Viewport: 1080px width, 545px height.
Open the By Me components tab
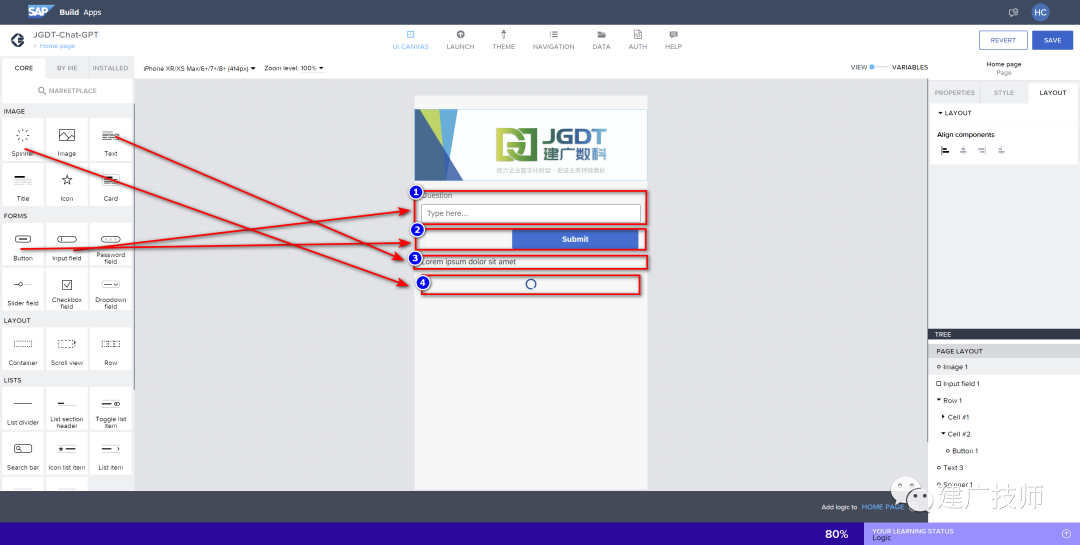67,68
